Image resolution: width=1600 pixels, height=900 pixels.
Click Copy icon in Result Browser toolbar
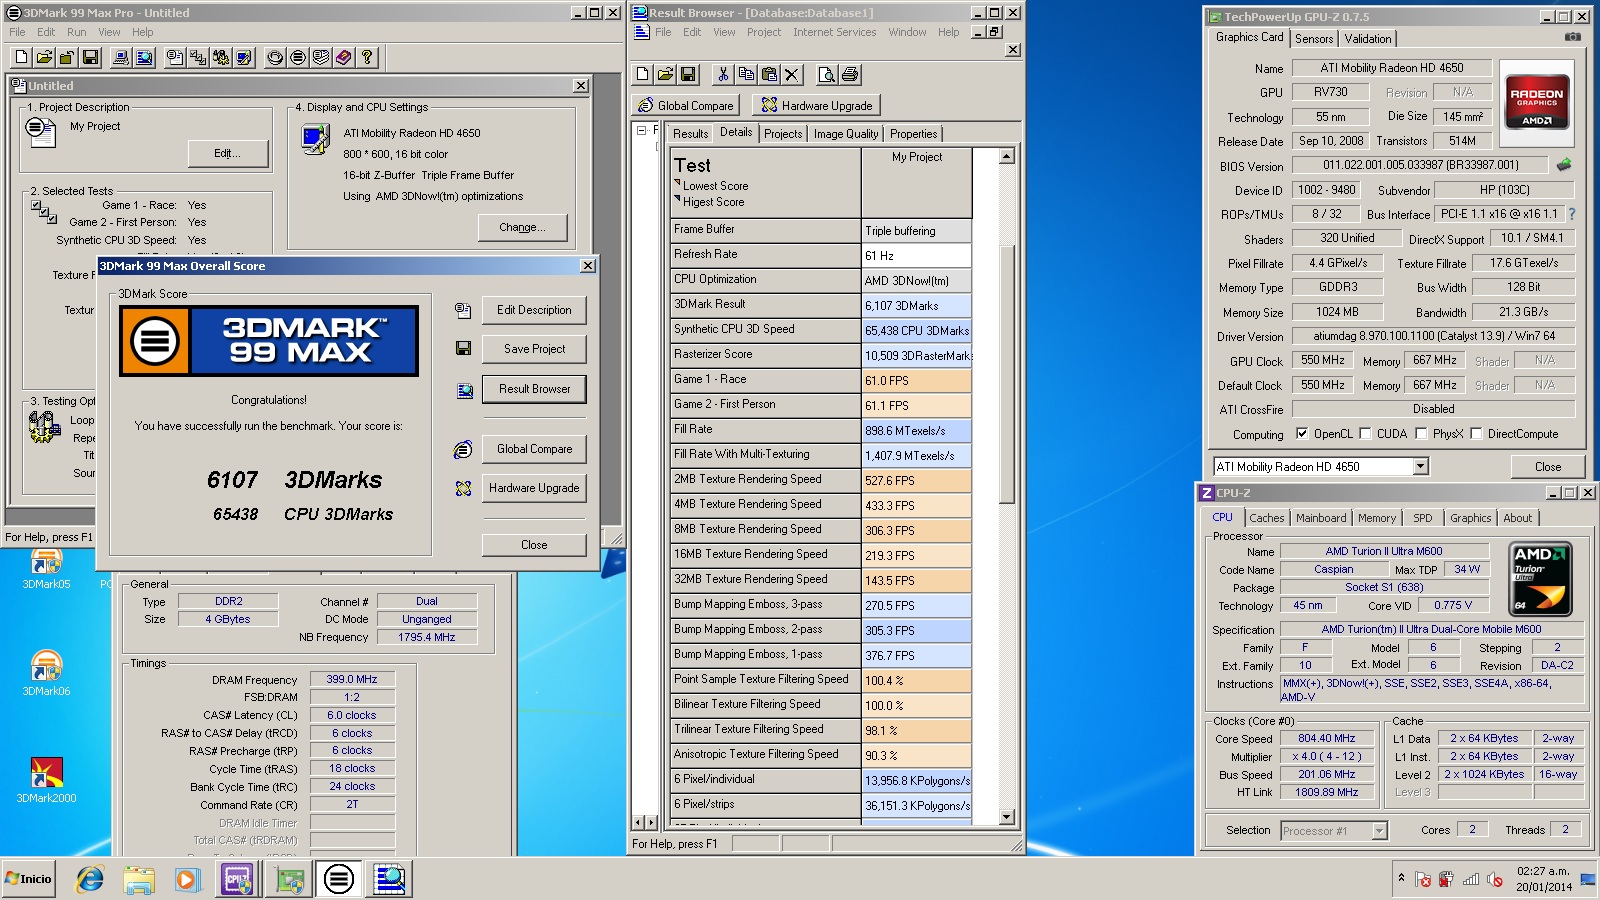(x=746, y=74)
